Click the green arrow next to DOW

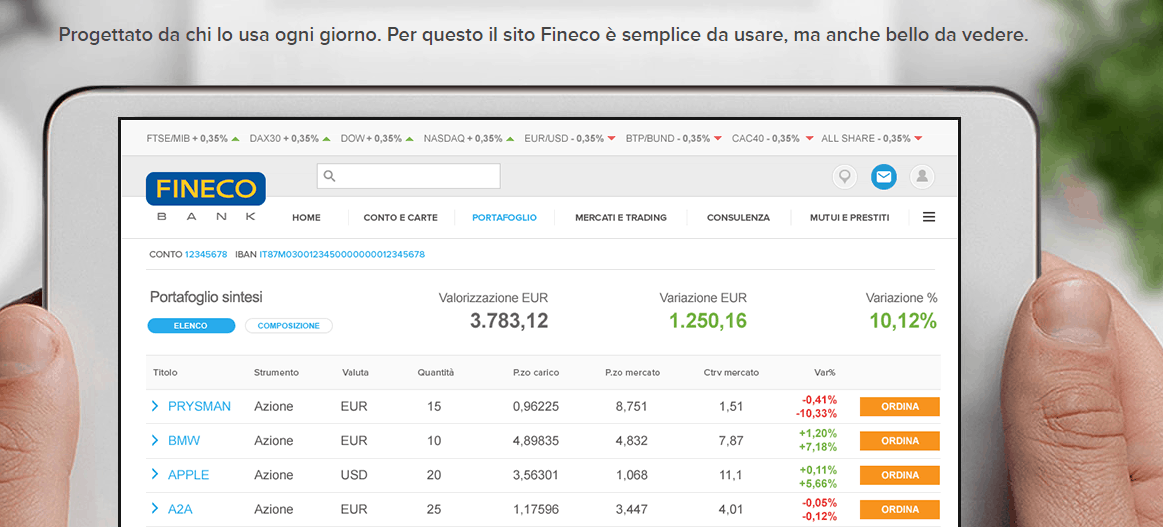coord(409,139)
